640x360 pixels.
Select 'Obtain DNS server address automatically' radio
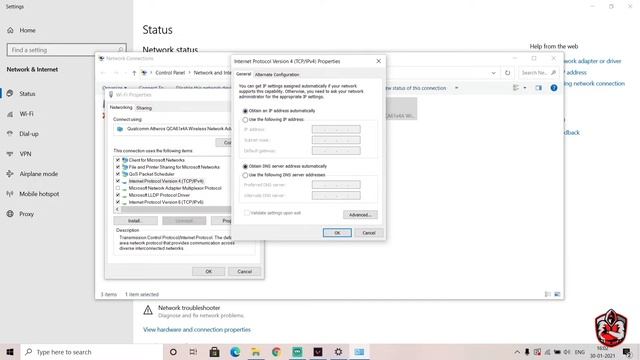[x=245, y=167]
